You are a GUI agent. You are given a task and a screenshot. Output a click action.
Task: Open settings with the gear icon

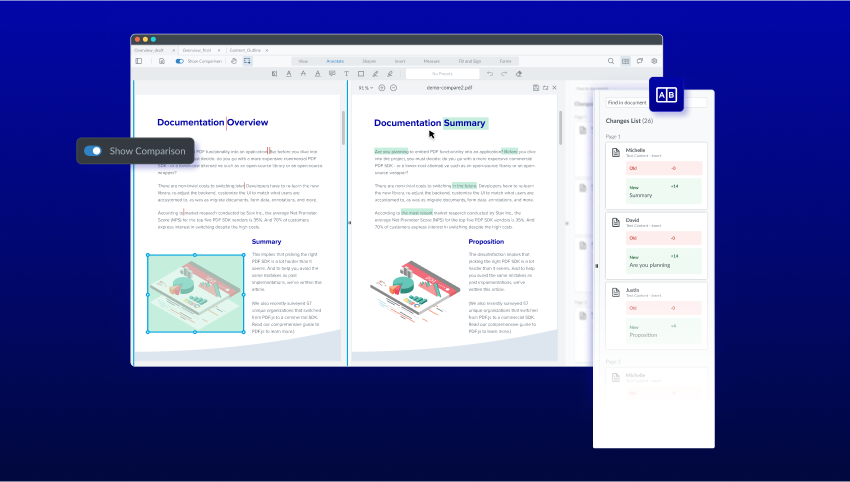pyautogui.click(x=654, y=61)
